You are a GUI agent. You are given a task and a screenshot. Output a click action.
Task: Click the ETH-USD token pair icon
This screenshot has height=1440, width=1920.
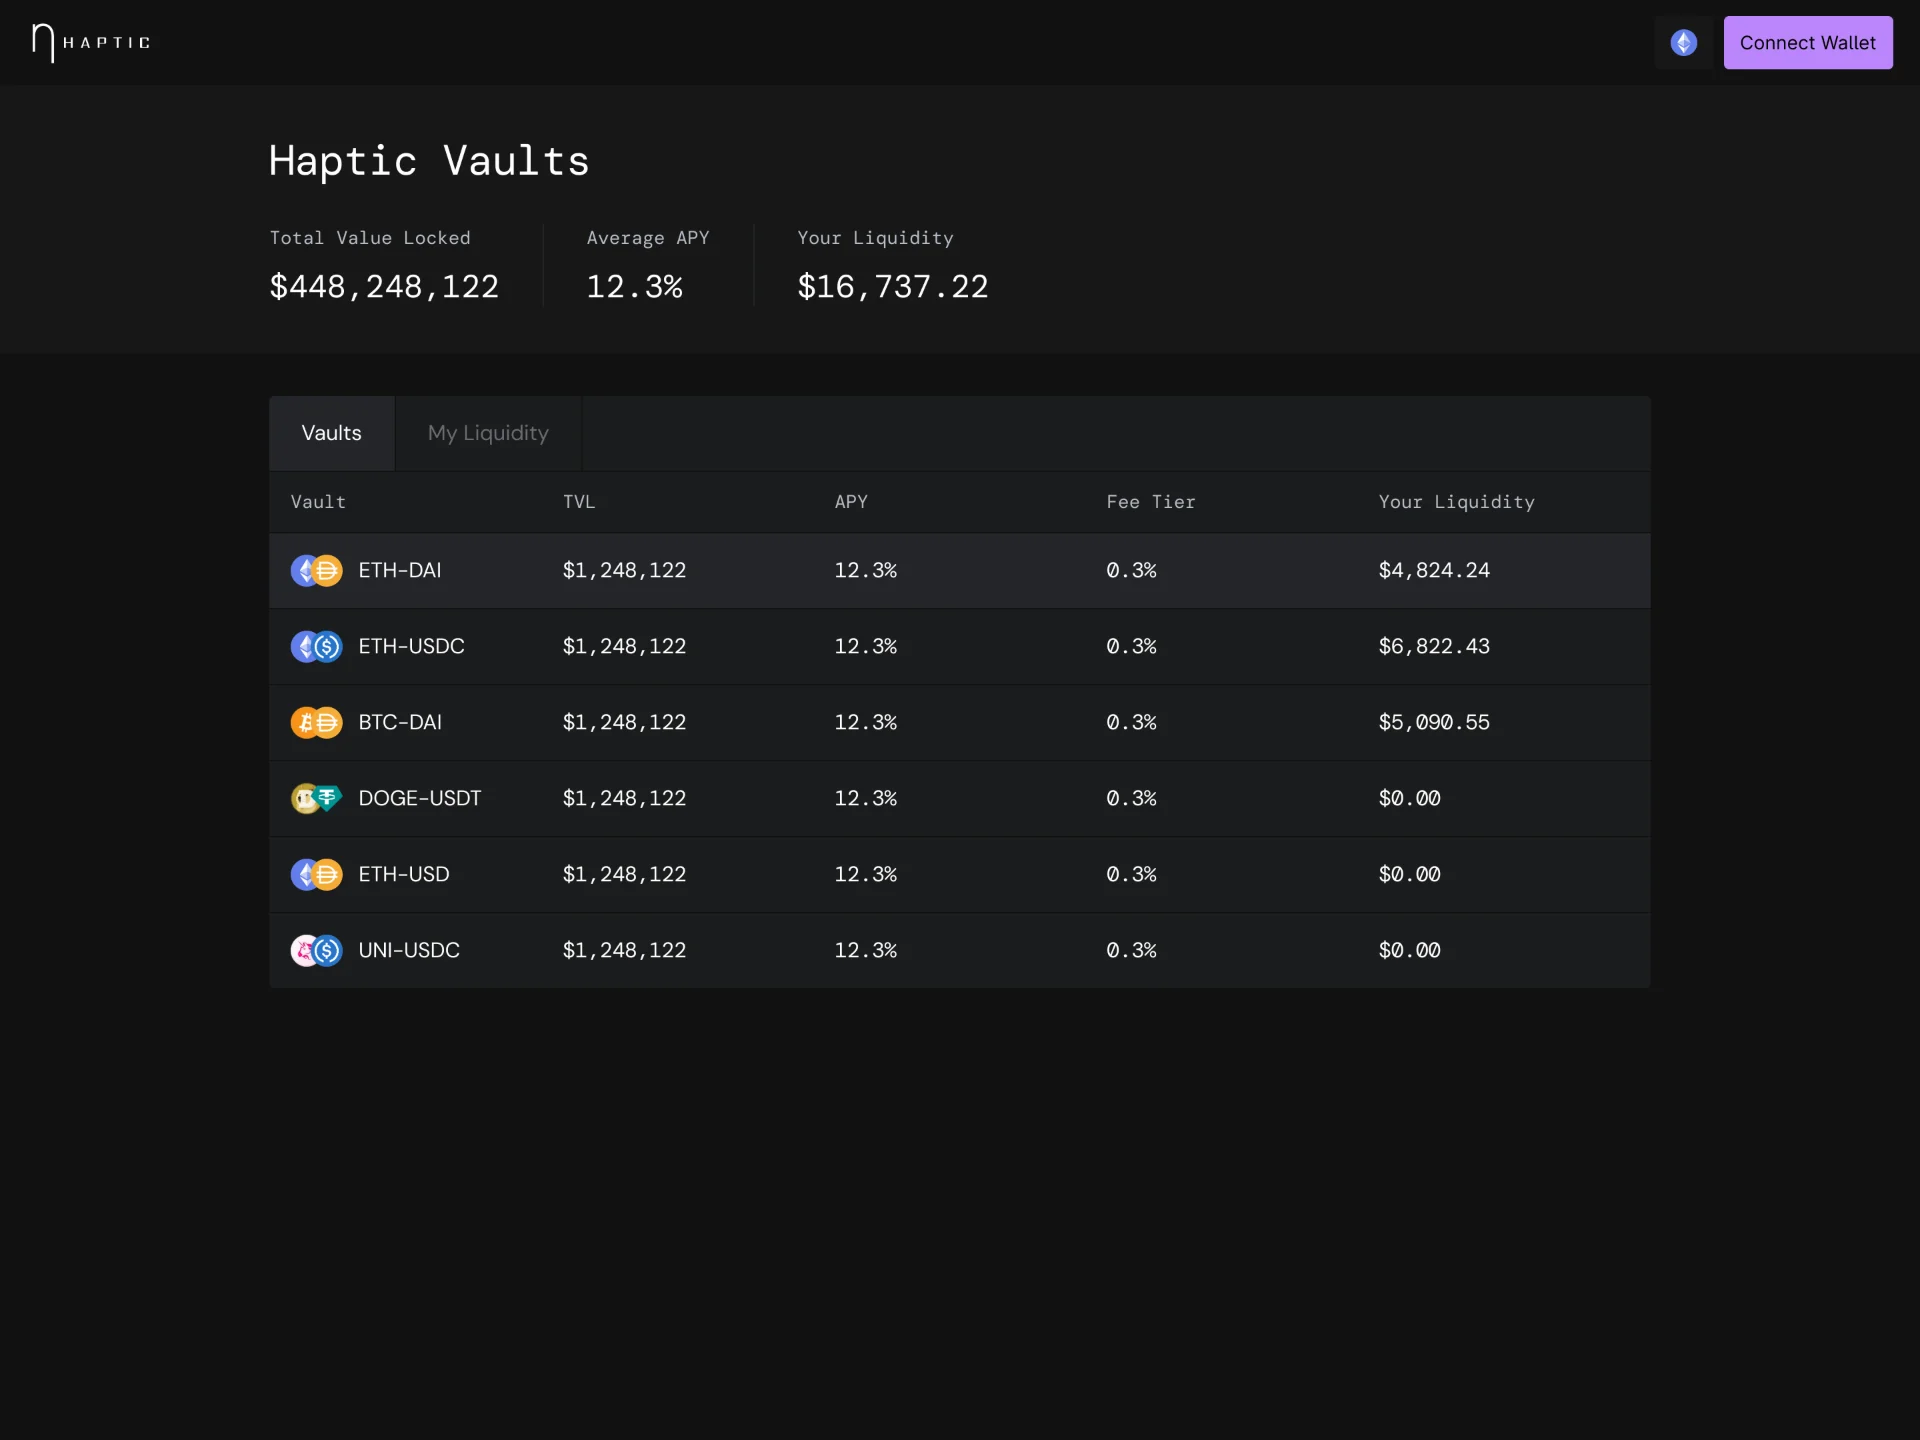pyautogui.click(x=316, y=874)
